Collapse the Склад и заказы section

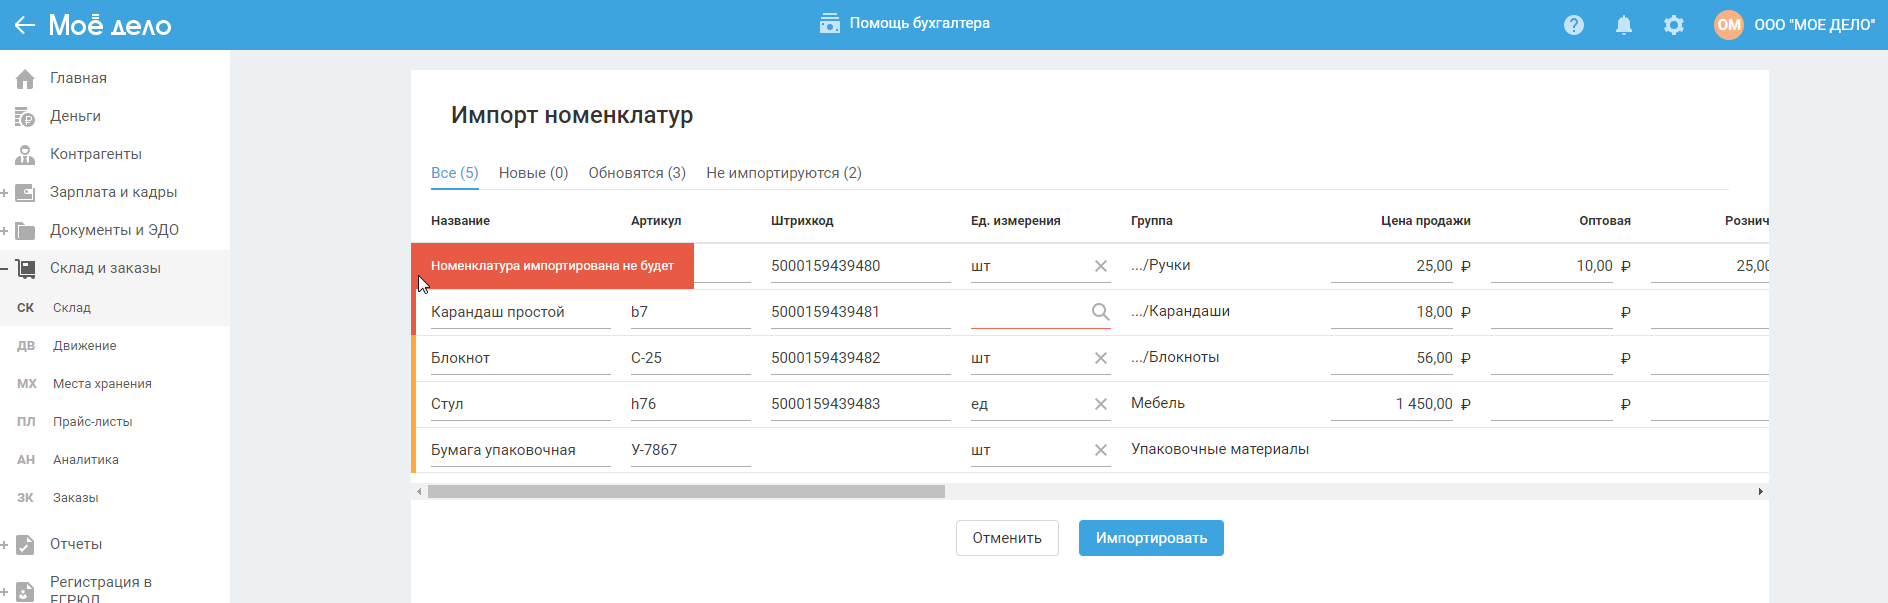click(x=5, y=269)
